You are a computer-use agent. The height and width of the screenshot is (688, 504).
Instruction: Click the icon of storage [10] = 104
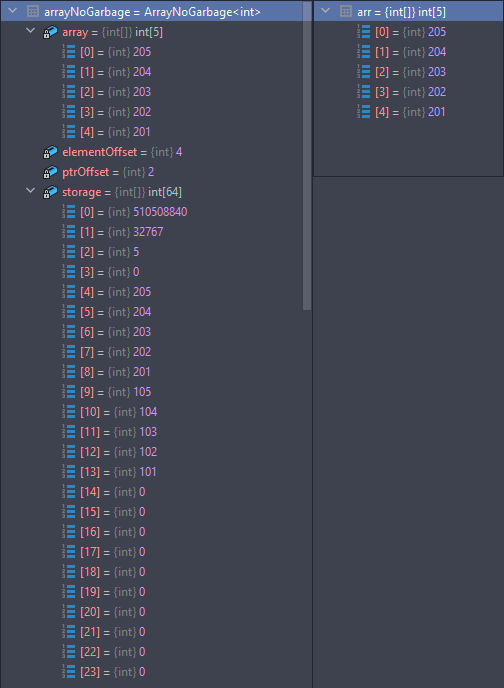point(68,412)
